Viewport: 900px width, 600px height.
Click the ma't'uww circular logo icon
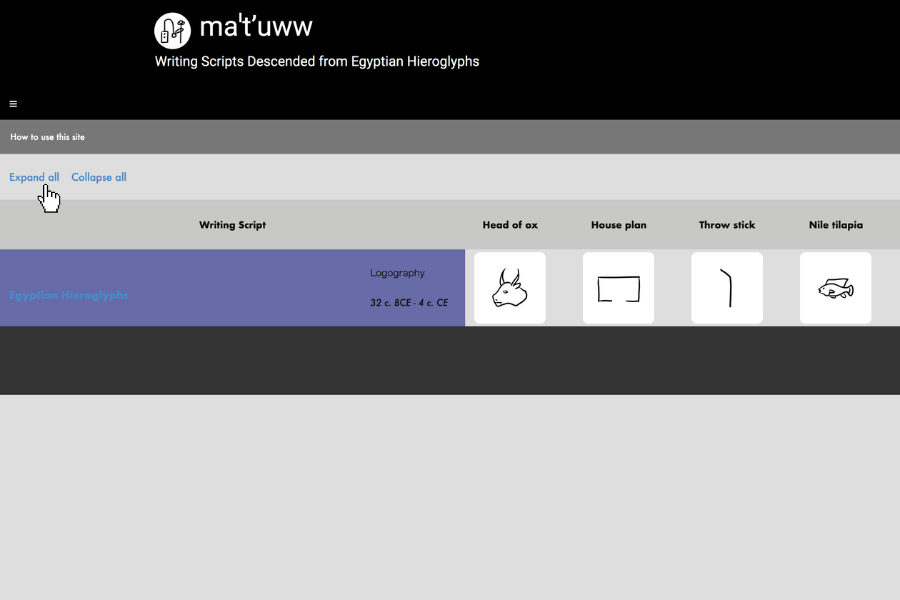(172, 30)
